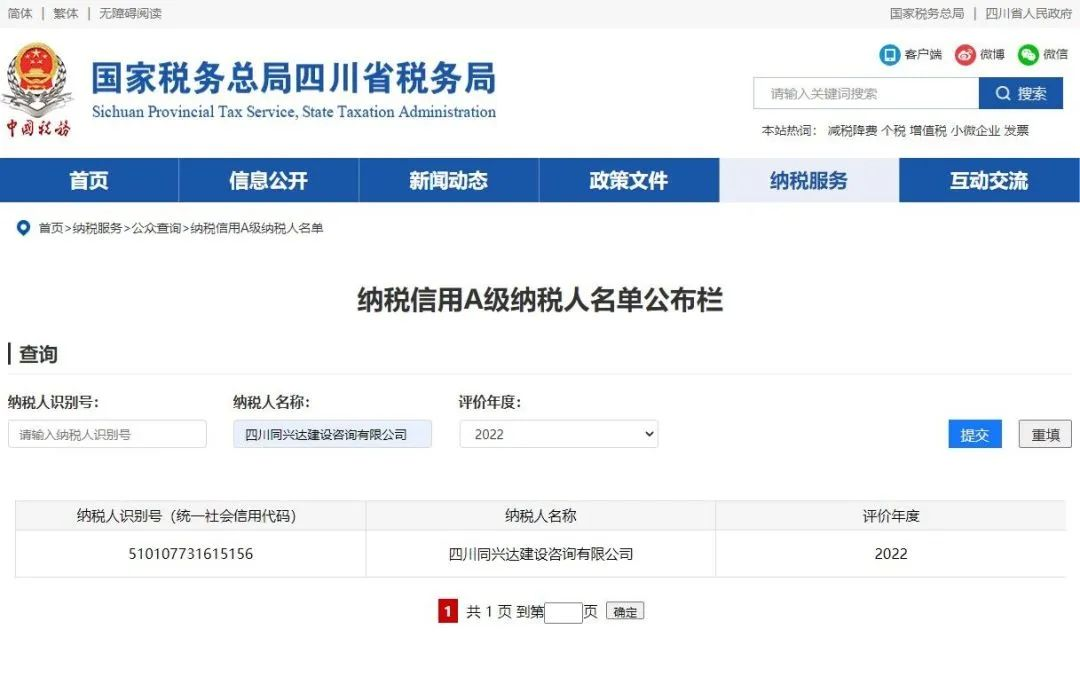Go to 公众查询 in breadcrumb

pos(156,228)
